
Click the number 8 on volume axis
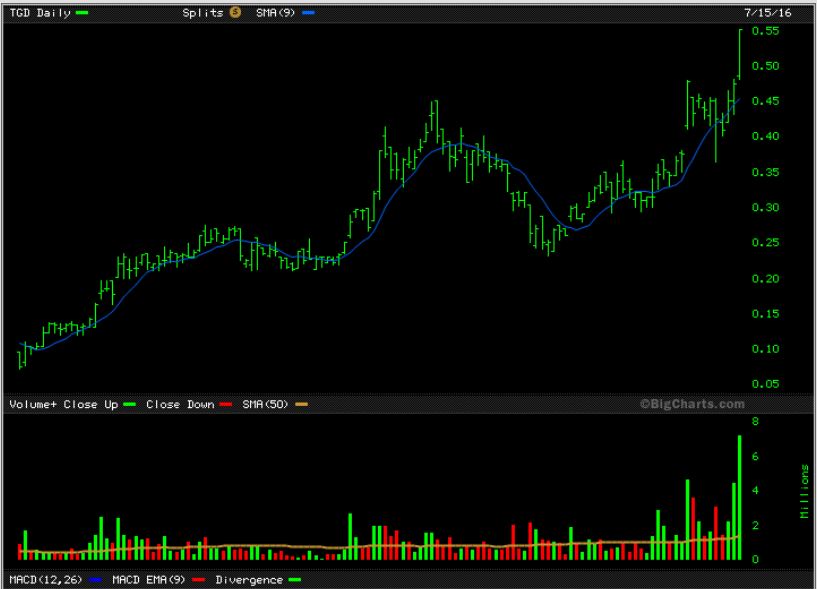tap(755, 422)
